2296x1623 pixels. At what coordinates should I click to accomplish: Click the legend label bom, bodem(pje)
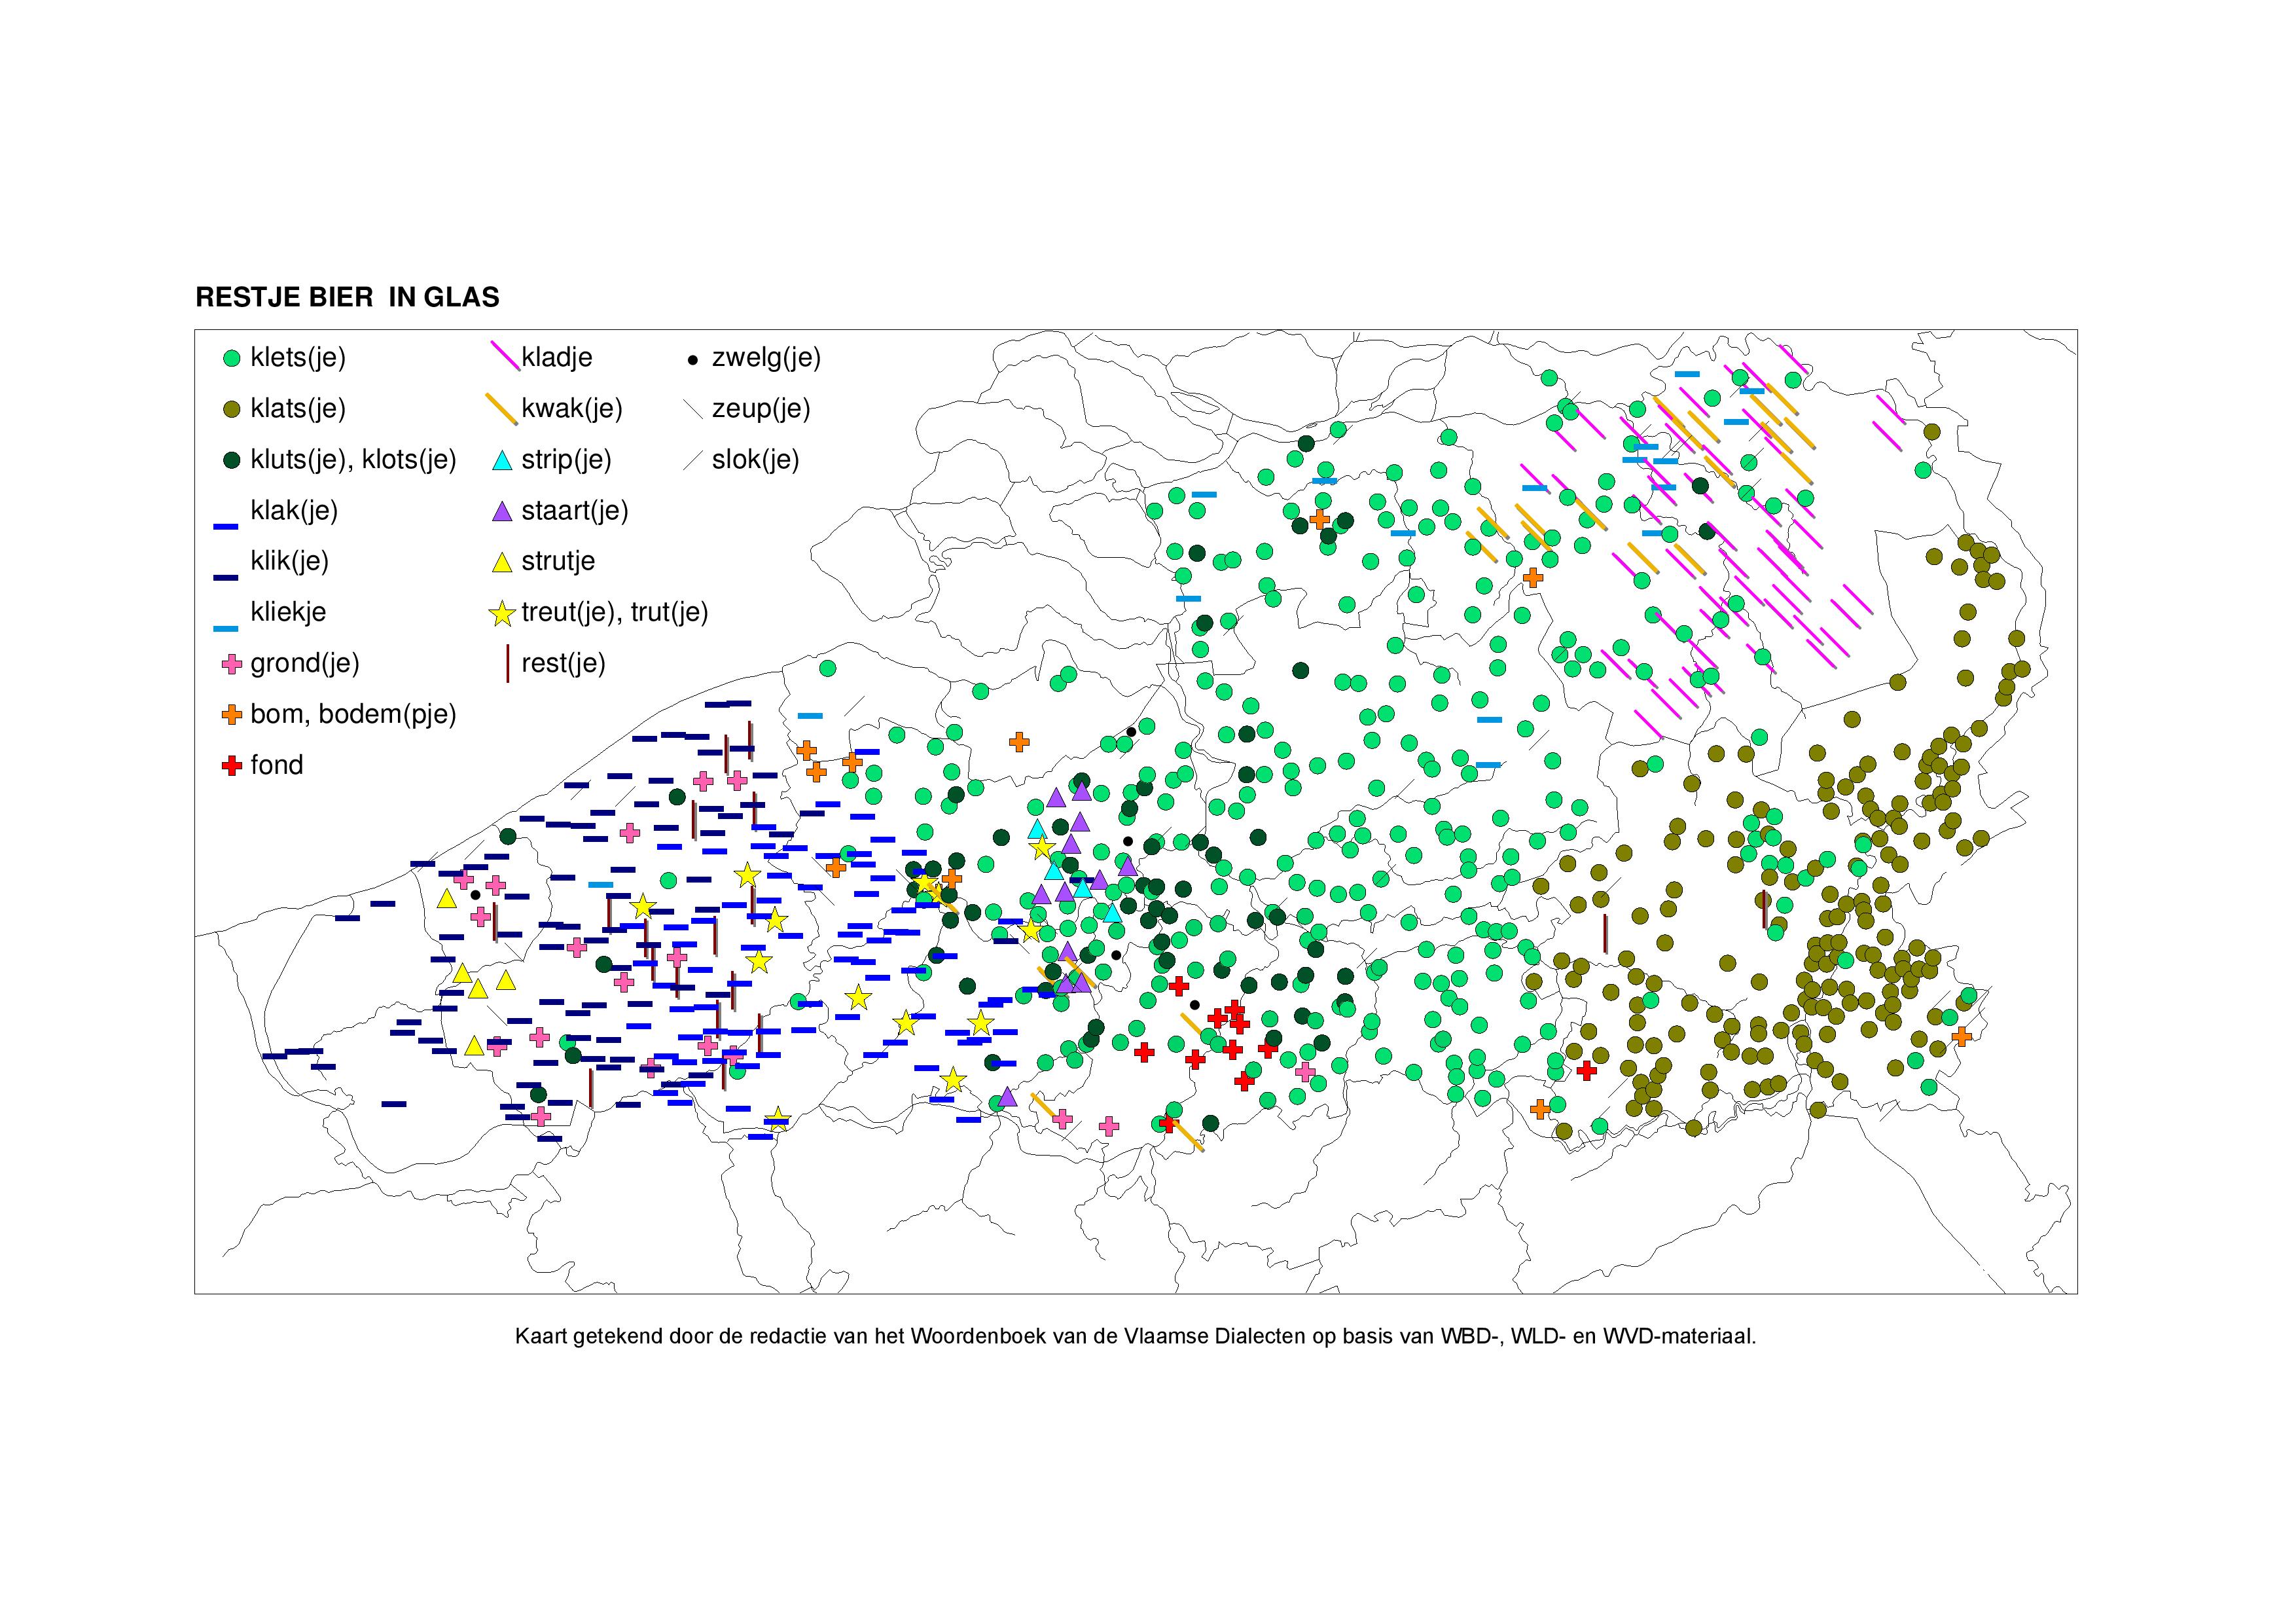click(353, 714)
